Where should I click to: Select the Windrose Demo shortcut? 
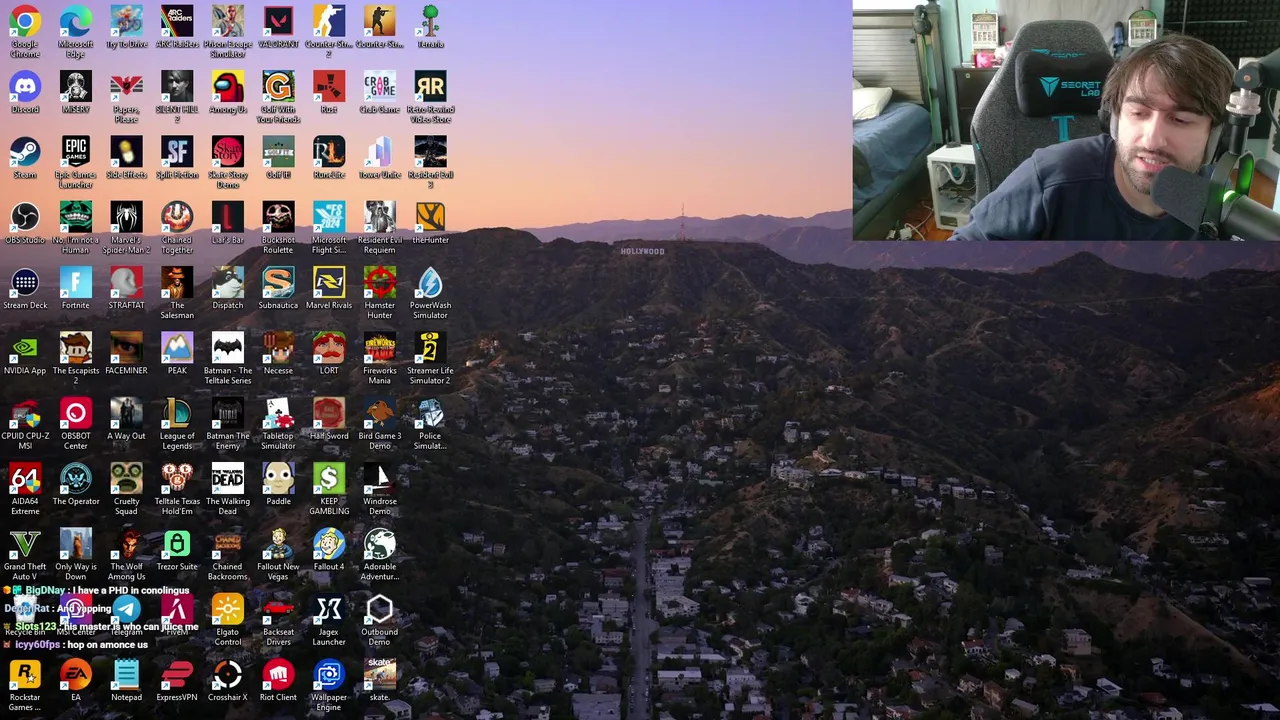[x=380, y=478]
